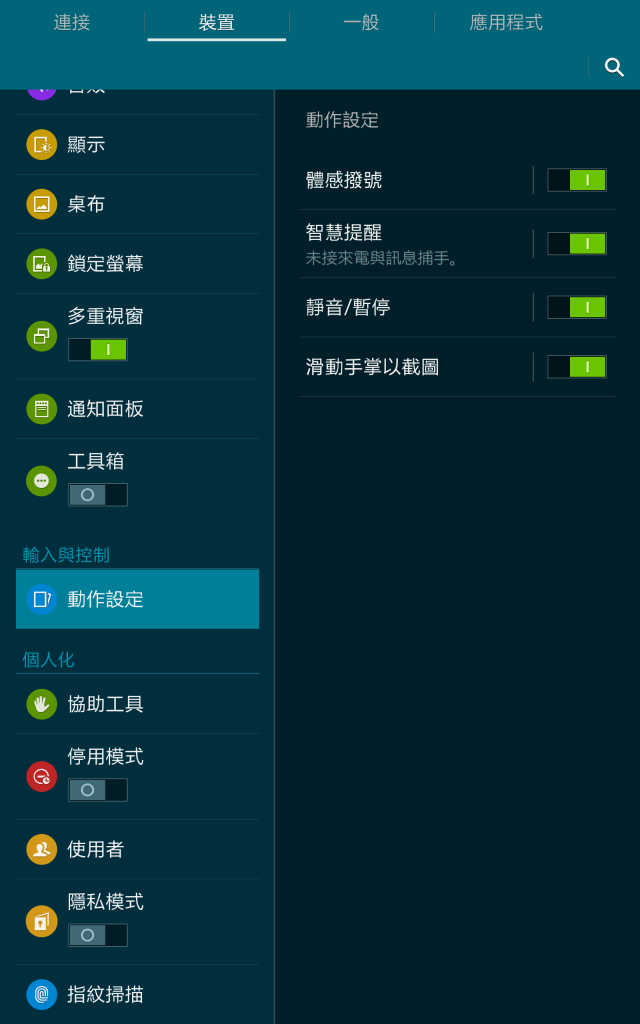Open the 一般 tab
Screen dimensions: 640x1024
361,22
